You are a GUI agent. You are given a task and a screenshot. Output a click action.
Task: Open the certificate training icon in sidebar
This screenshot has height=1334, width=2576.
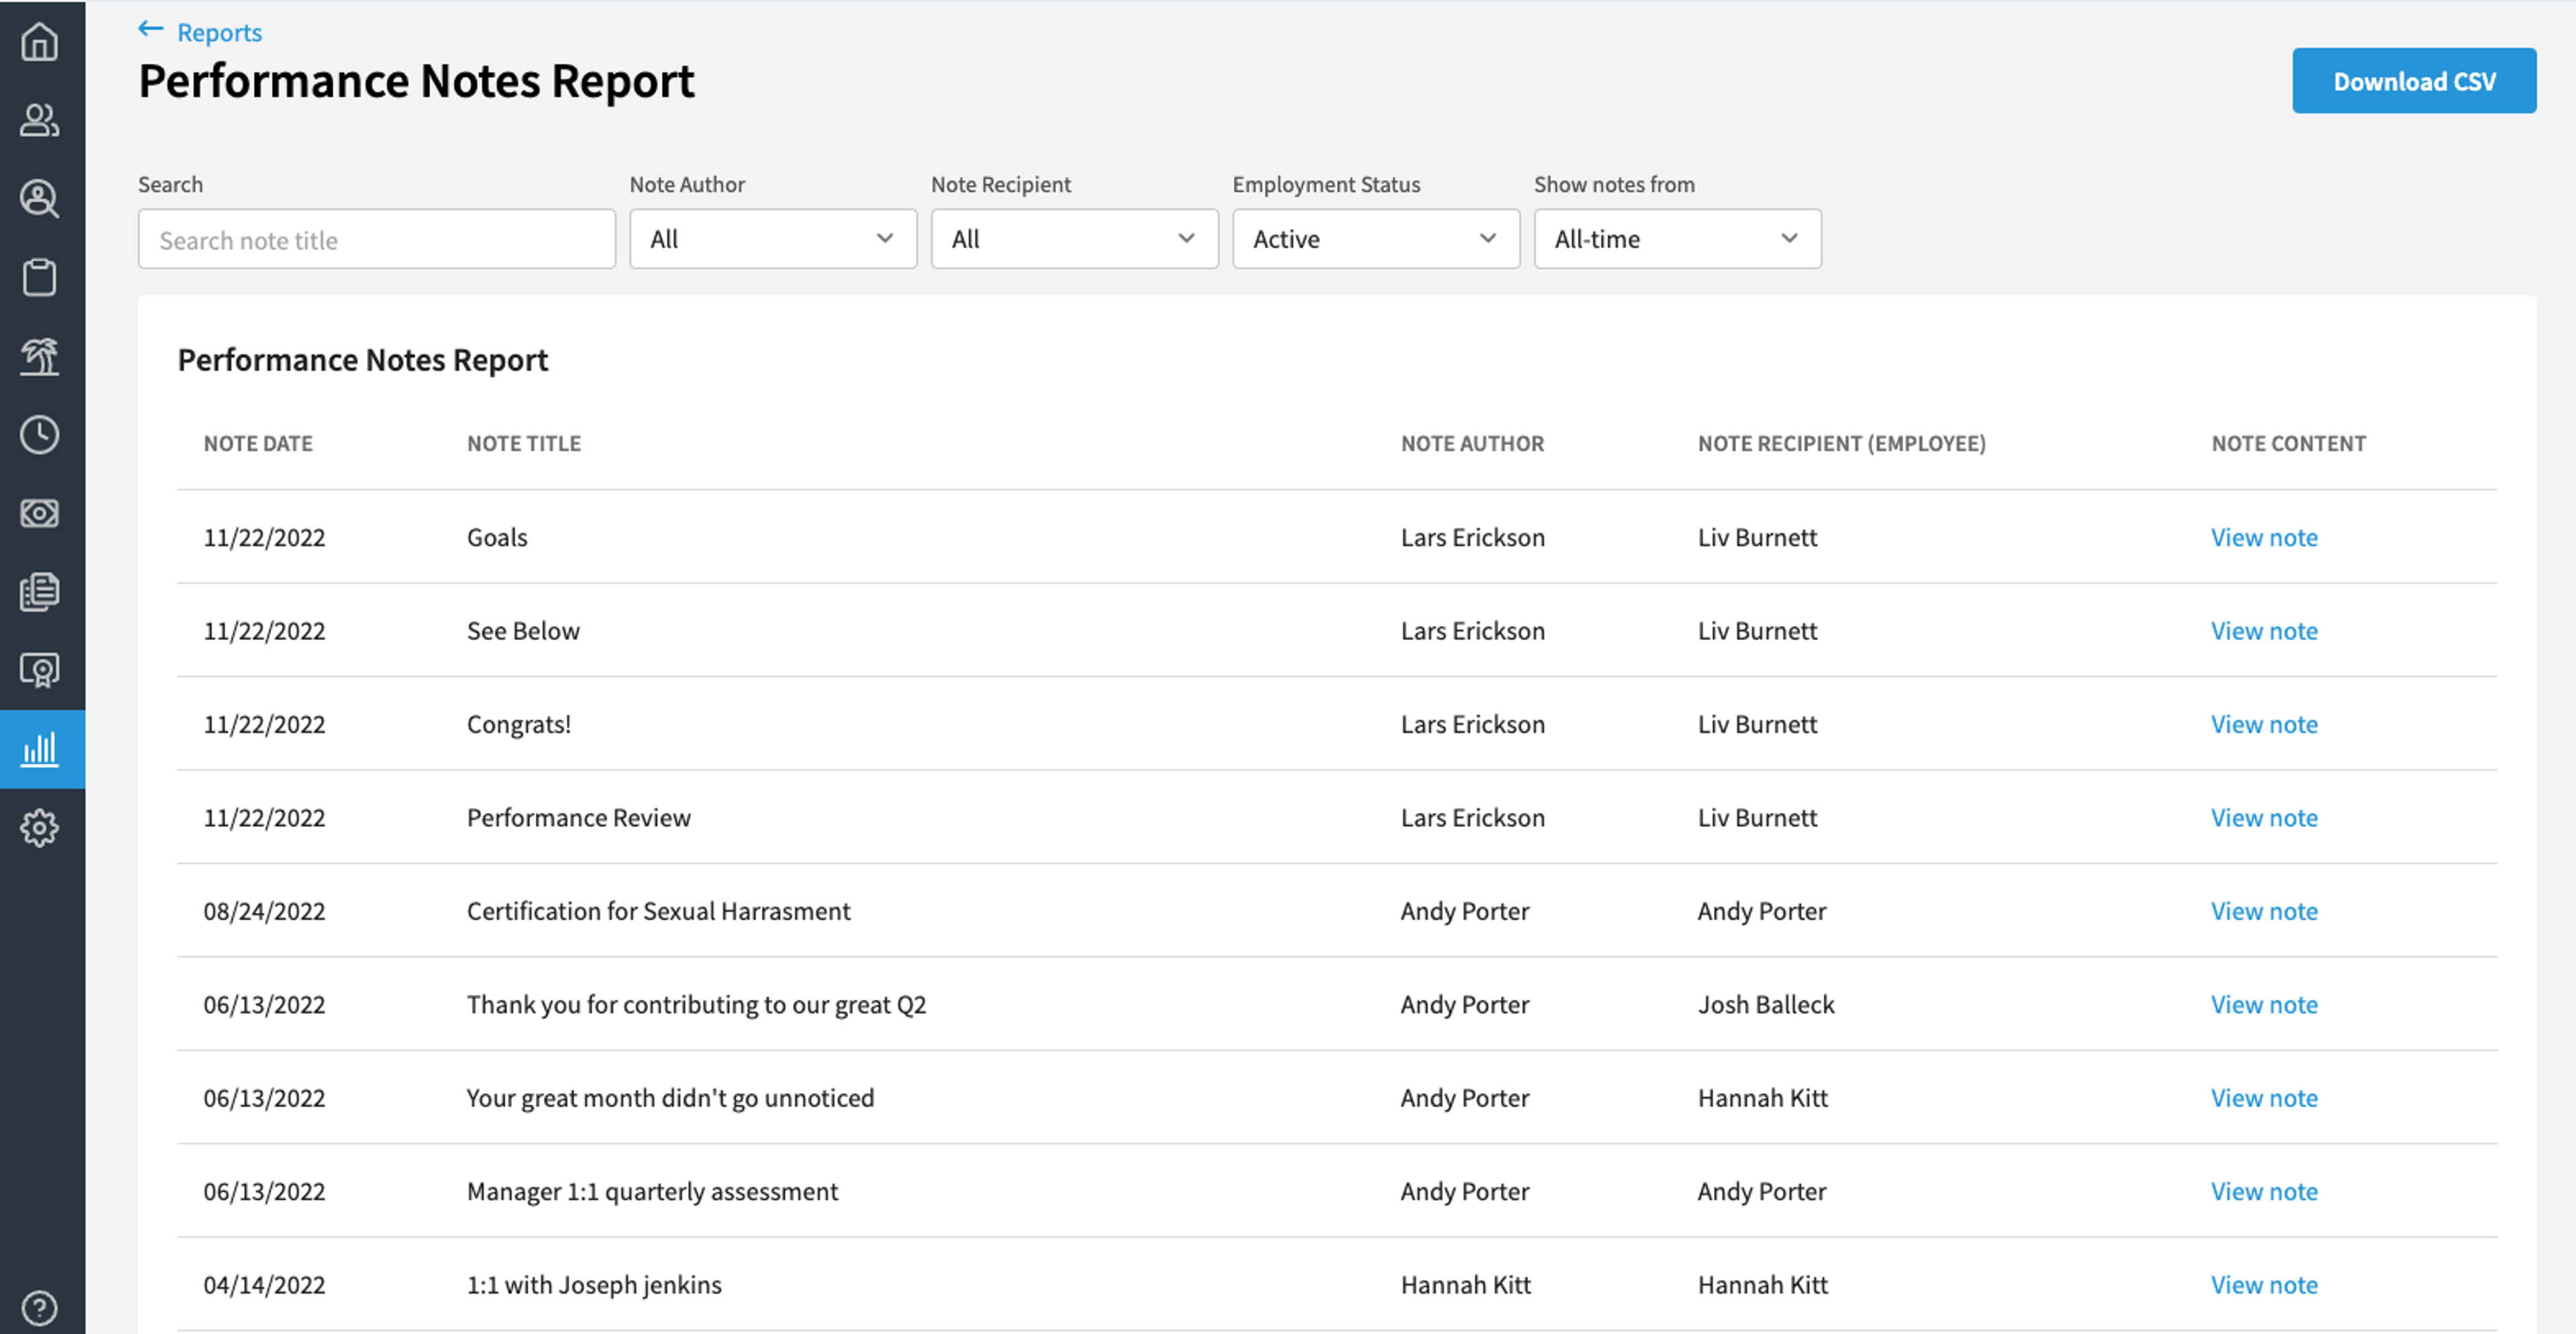(x=40, y=670)
